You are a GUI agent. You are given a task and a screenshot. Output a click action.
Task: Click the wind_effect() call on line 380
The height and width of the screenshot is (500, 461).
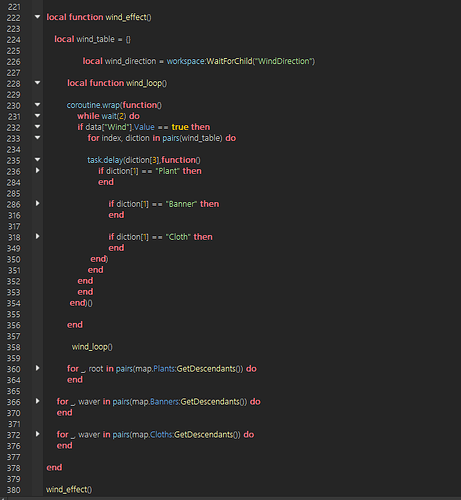pos(69,489)
